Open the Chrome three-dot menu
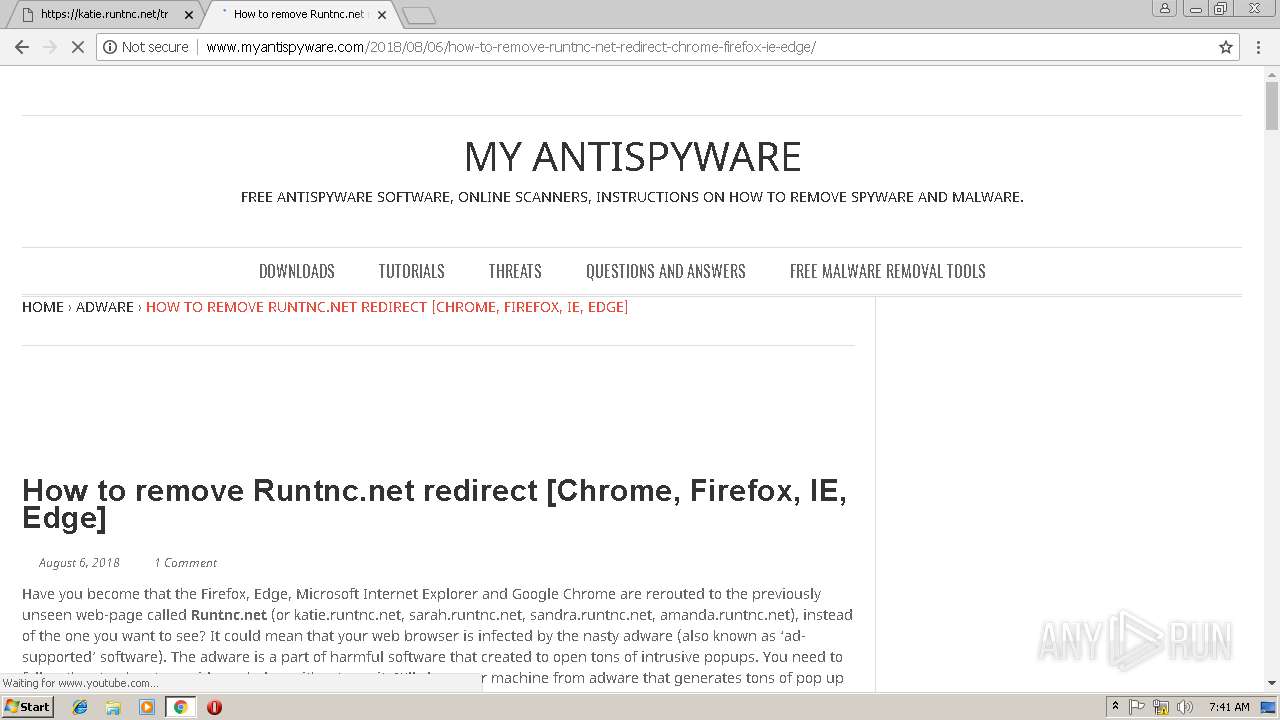 point(1259,47)
